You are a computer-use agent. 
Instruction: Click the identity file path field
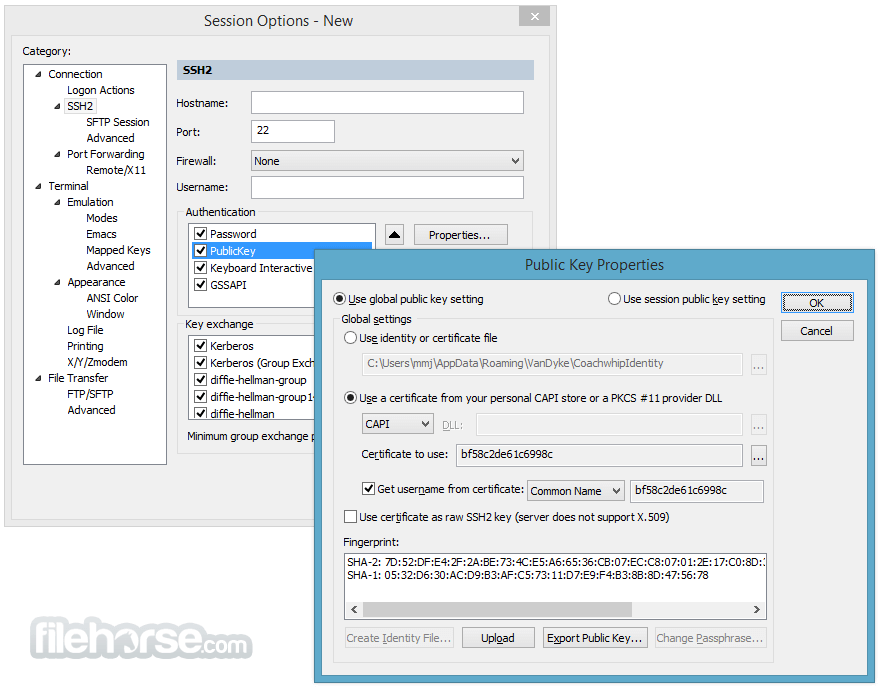tap(552, 364)
